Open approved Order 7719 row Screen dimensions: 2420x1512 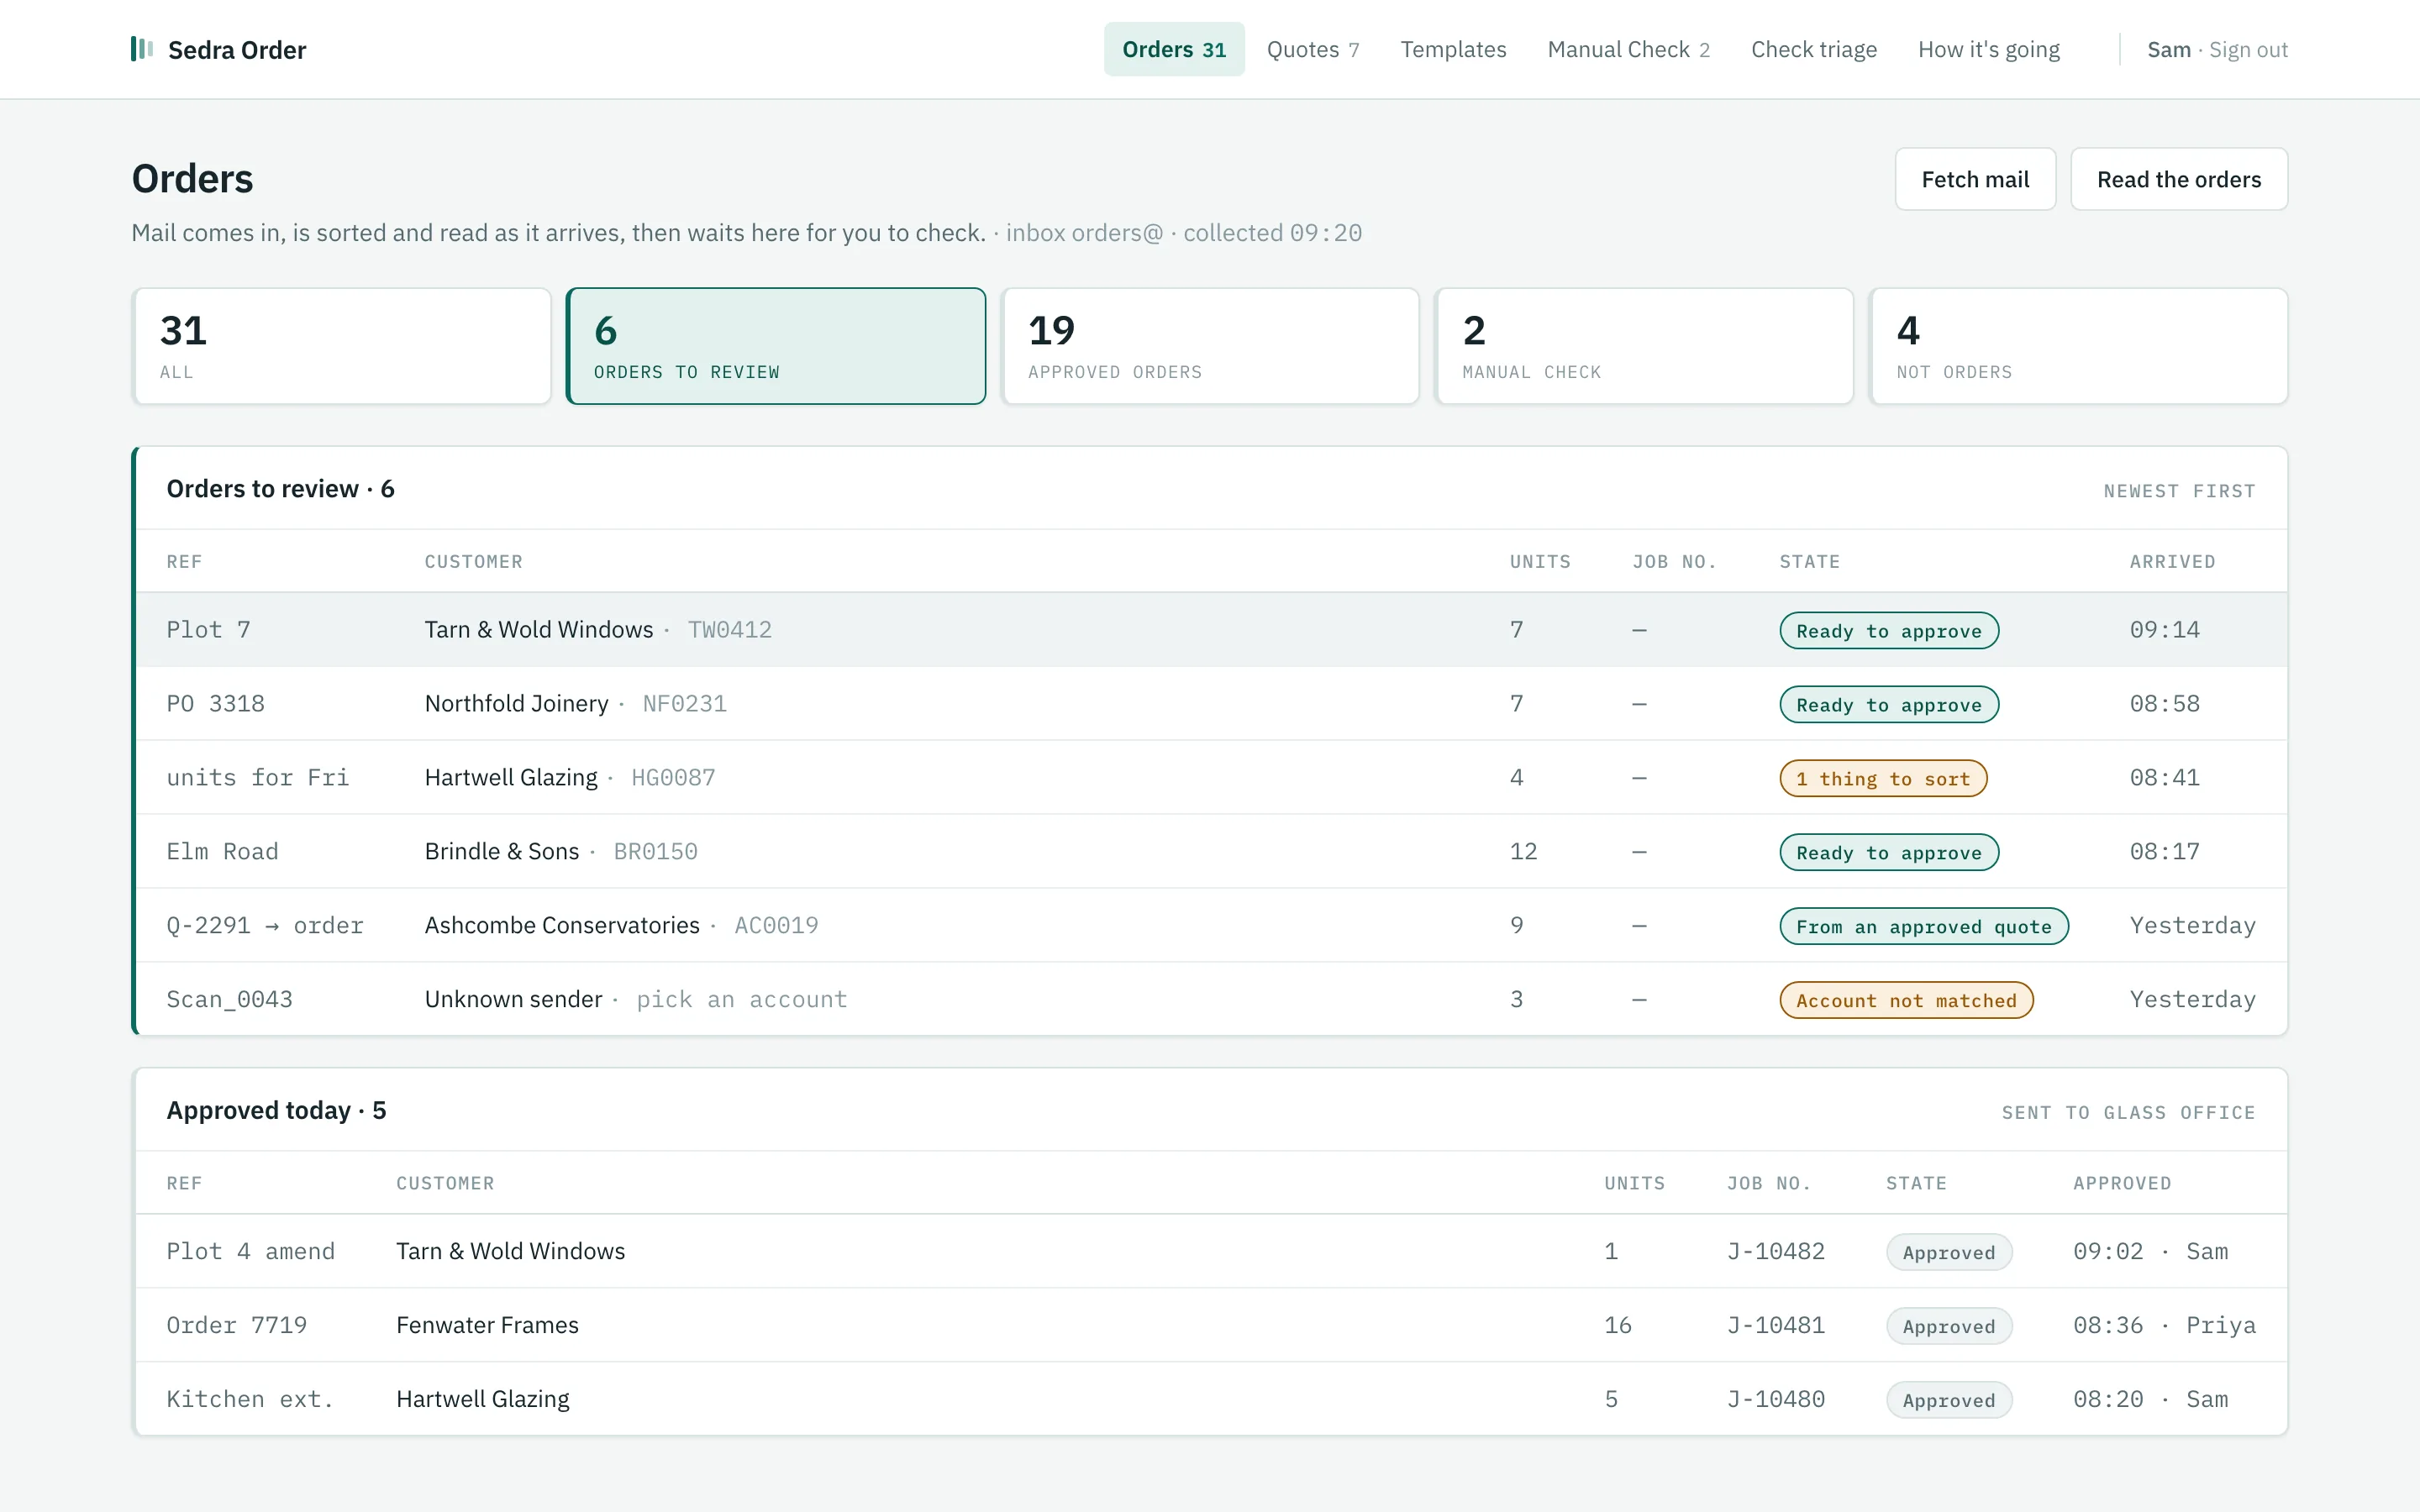click(x=1211, y=1326)
